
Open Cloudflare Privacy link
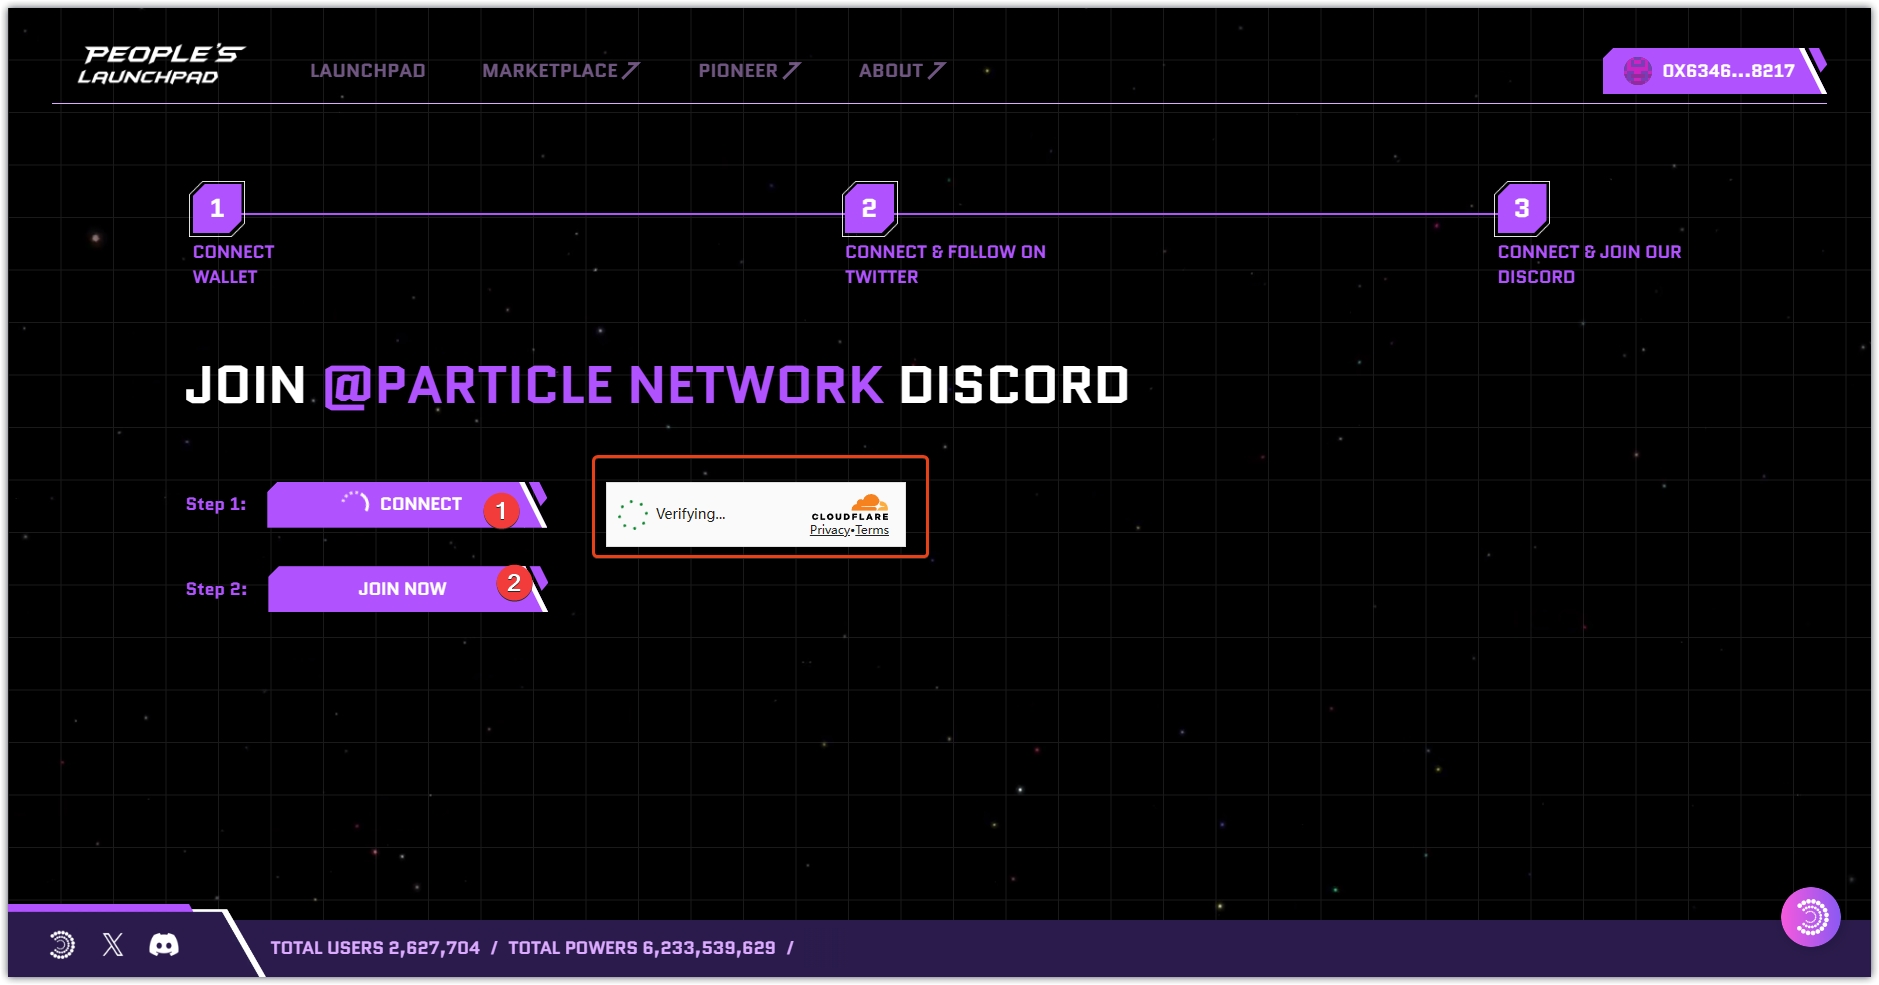(x=829, y=531)
